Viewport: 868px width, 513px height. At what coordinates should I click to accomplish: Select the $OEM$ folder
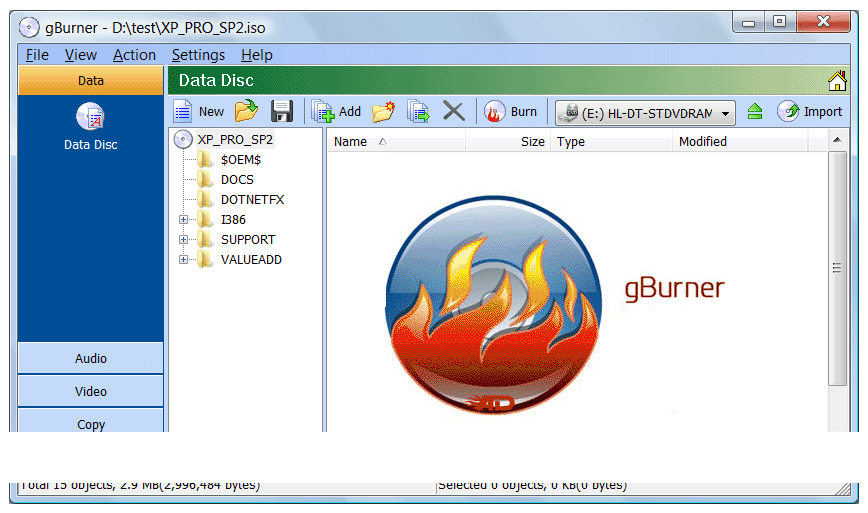coord(240,159)
